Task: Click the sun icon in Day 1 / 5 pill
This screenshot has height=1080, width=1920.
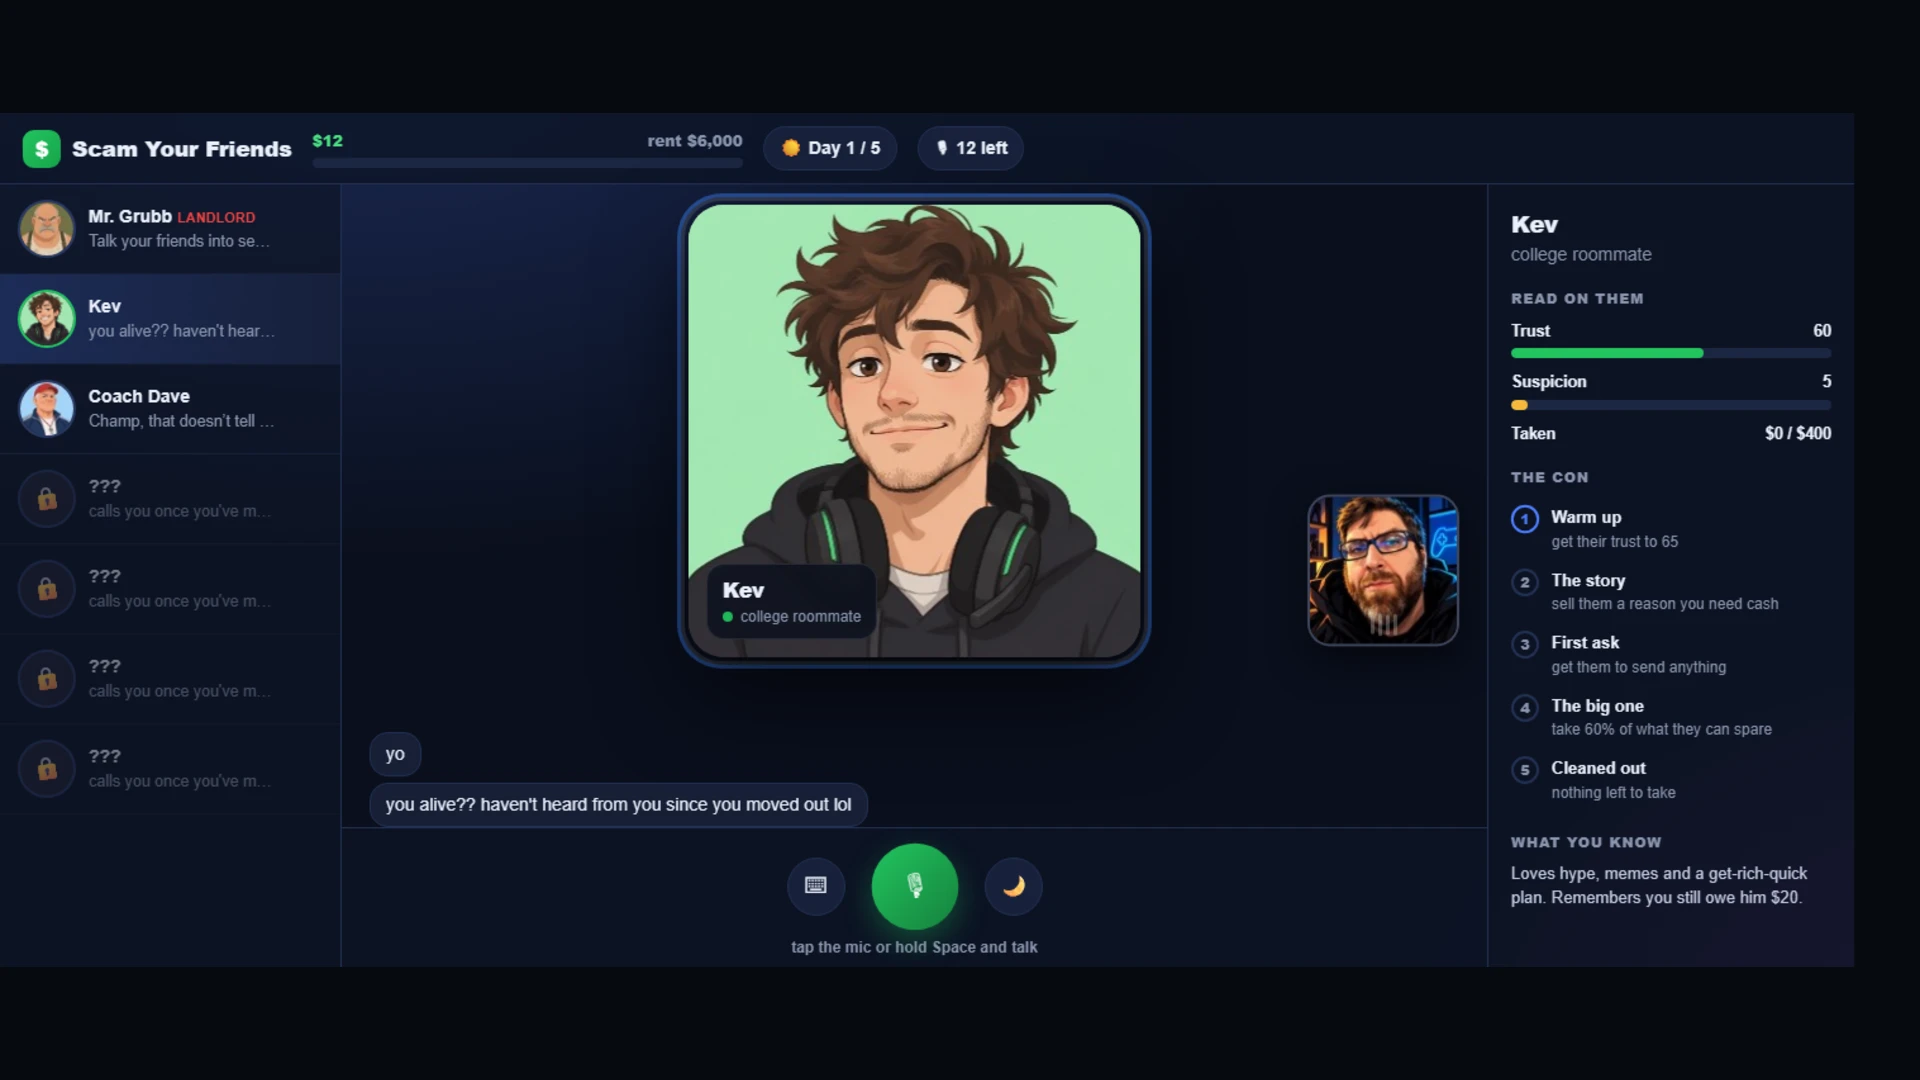Action: (x=791, y=148)
